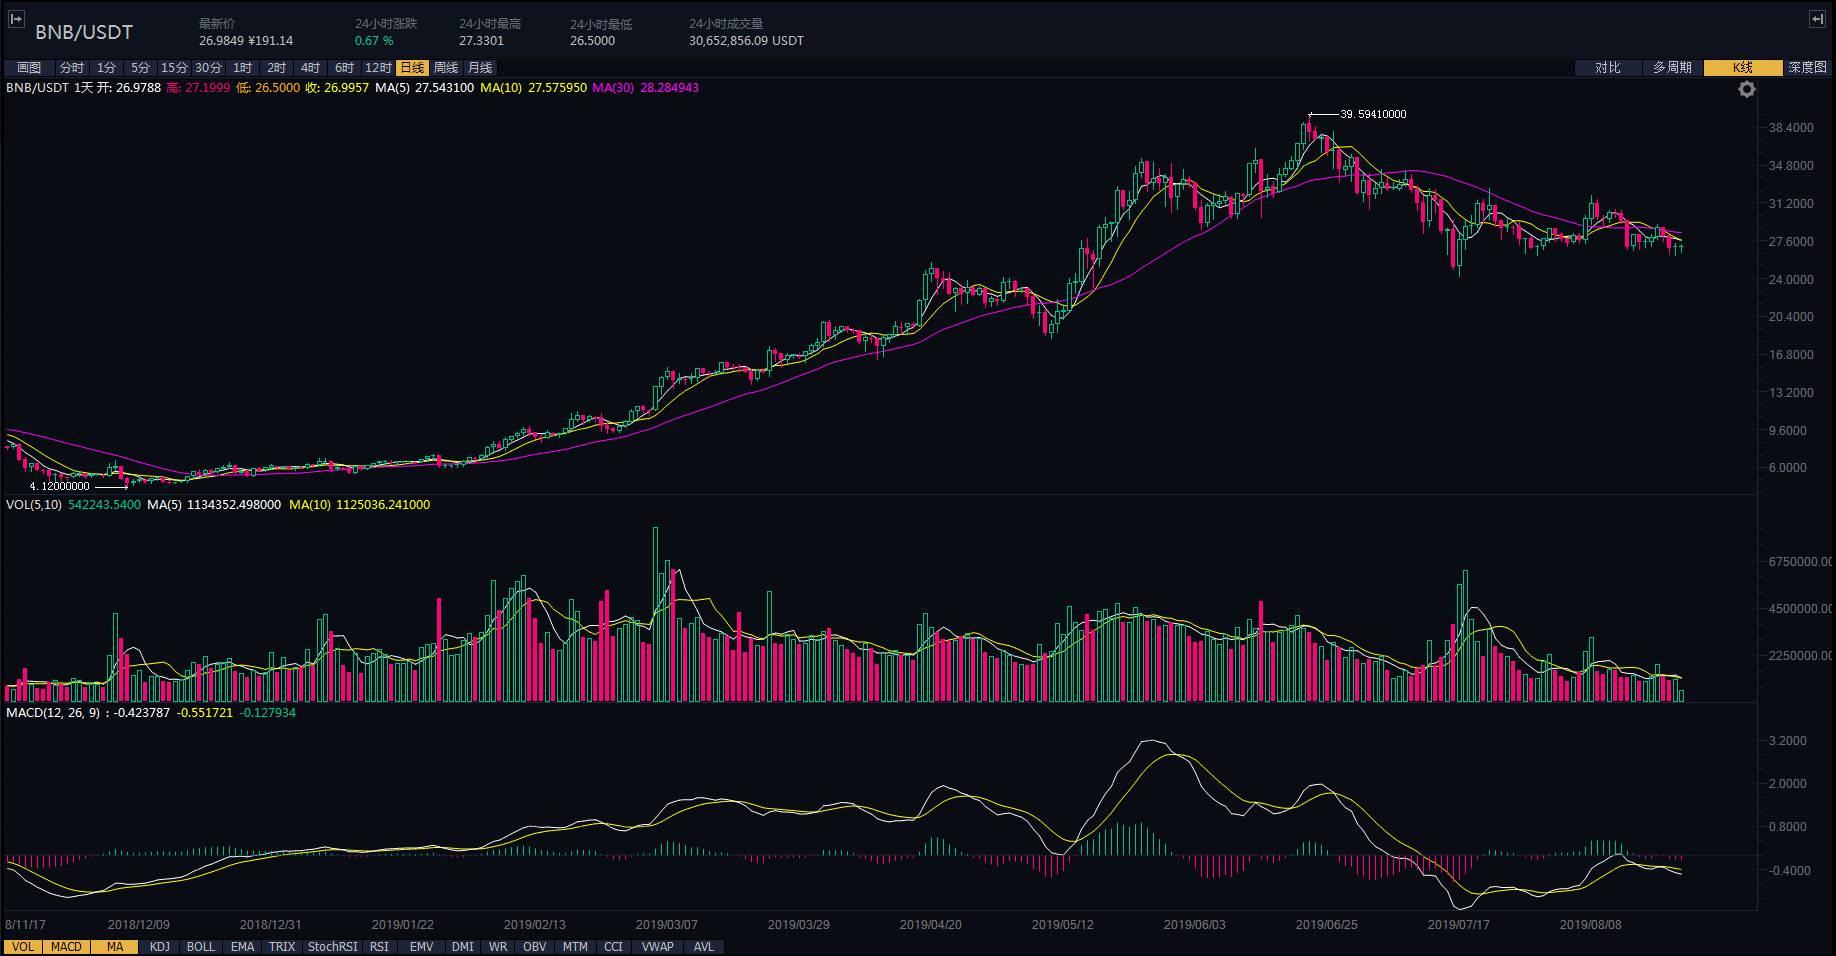
Task: Click the BNB/USDT pair title
Action: 84,32
